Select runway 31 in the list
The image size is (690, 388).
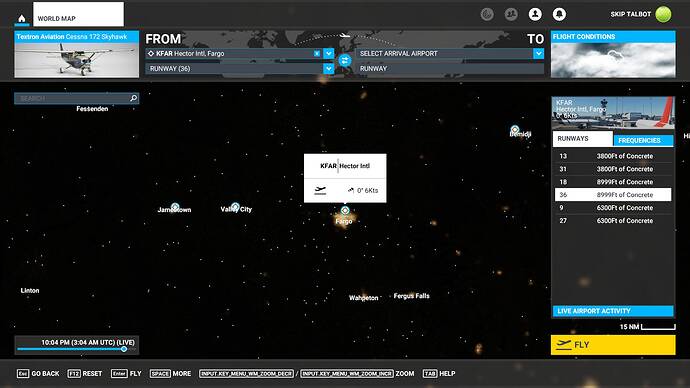click(613, 169)
